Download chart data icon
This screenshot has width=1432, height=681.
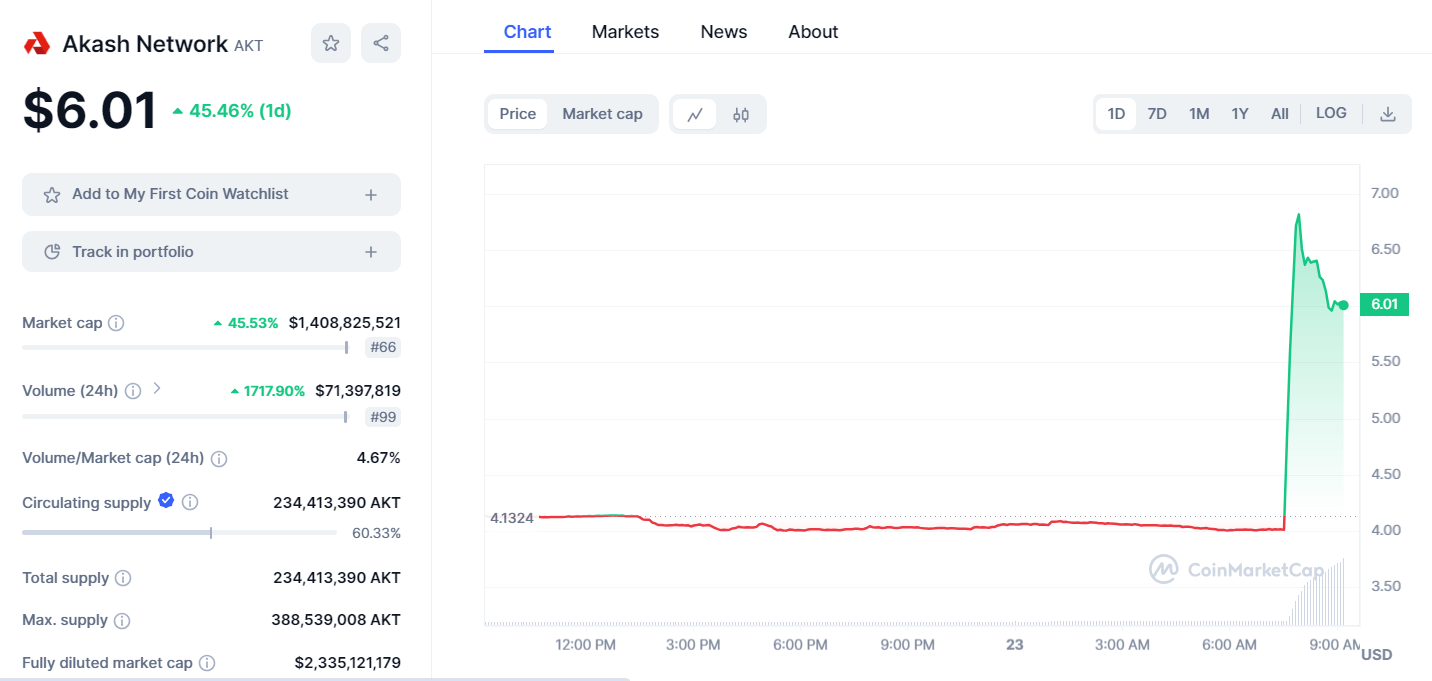pos(1387,114)
